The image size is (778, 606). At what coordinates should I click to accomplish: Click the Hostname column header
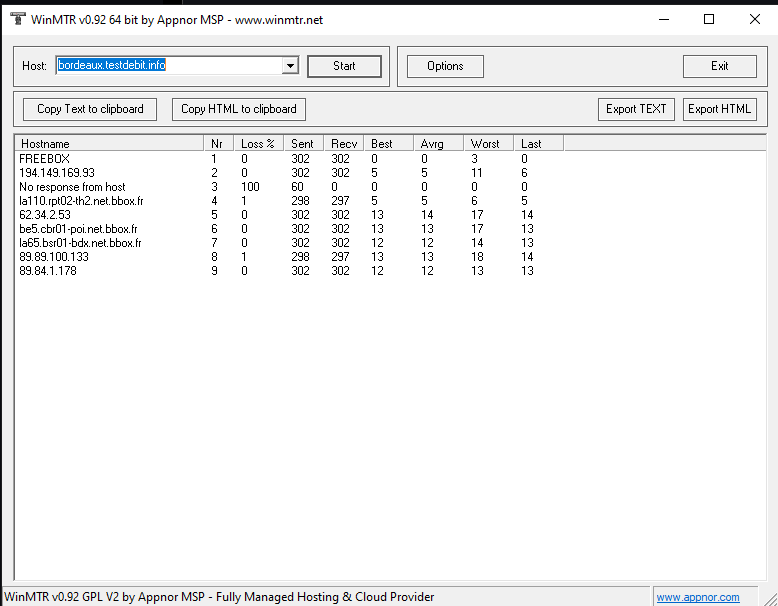point(109,143)
